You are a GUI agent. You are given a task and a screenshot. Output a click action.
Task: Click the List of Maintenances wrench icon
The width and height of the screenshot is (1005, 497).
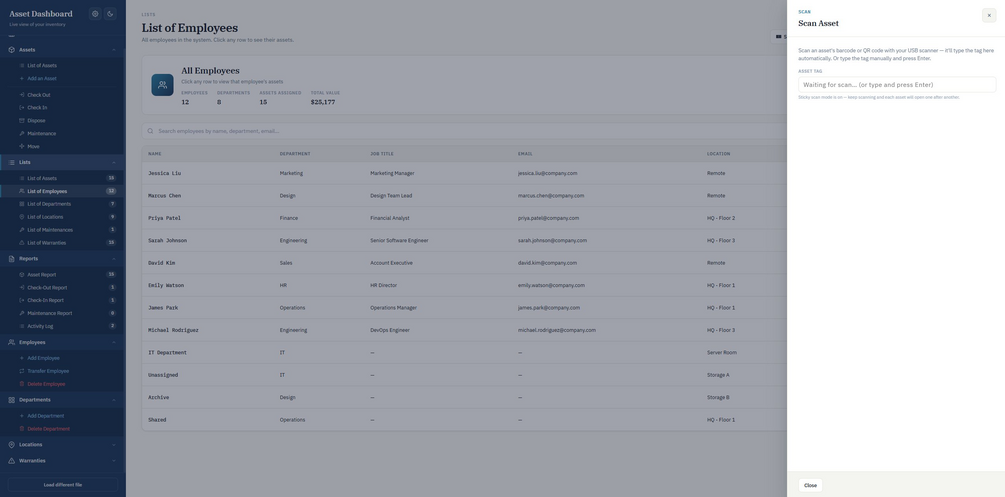point(22,230)
